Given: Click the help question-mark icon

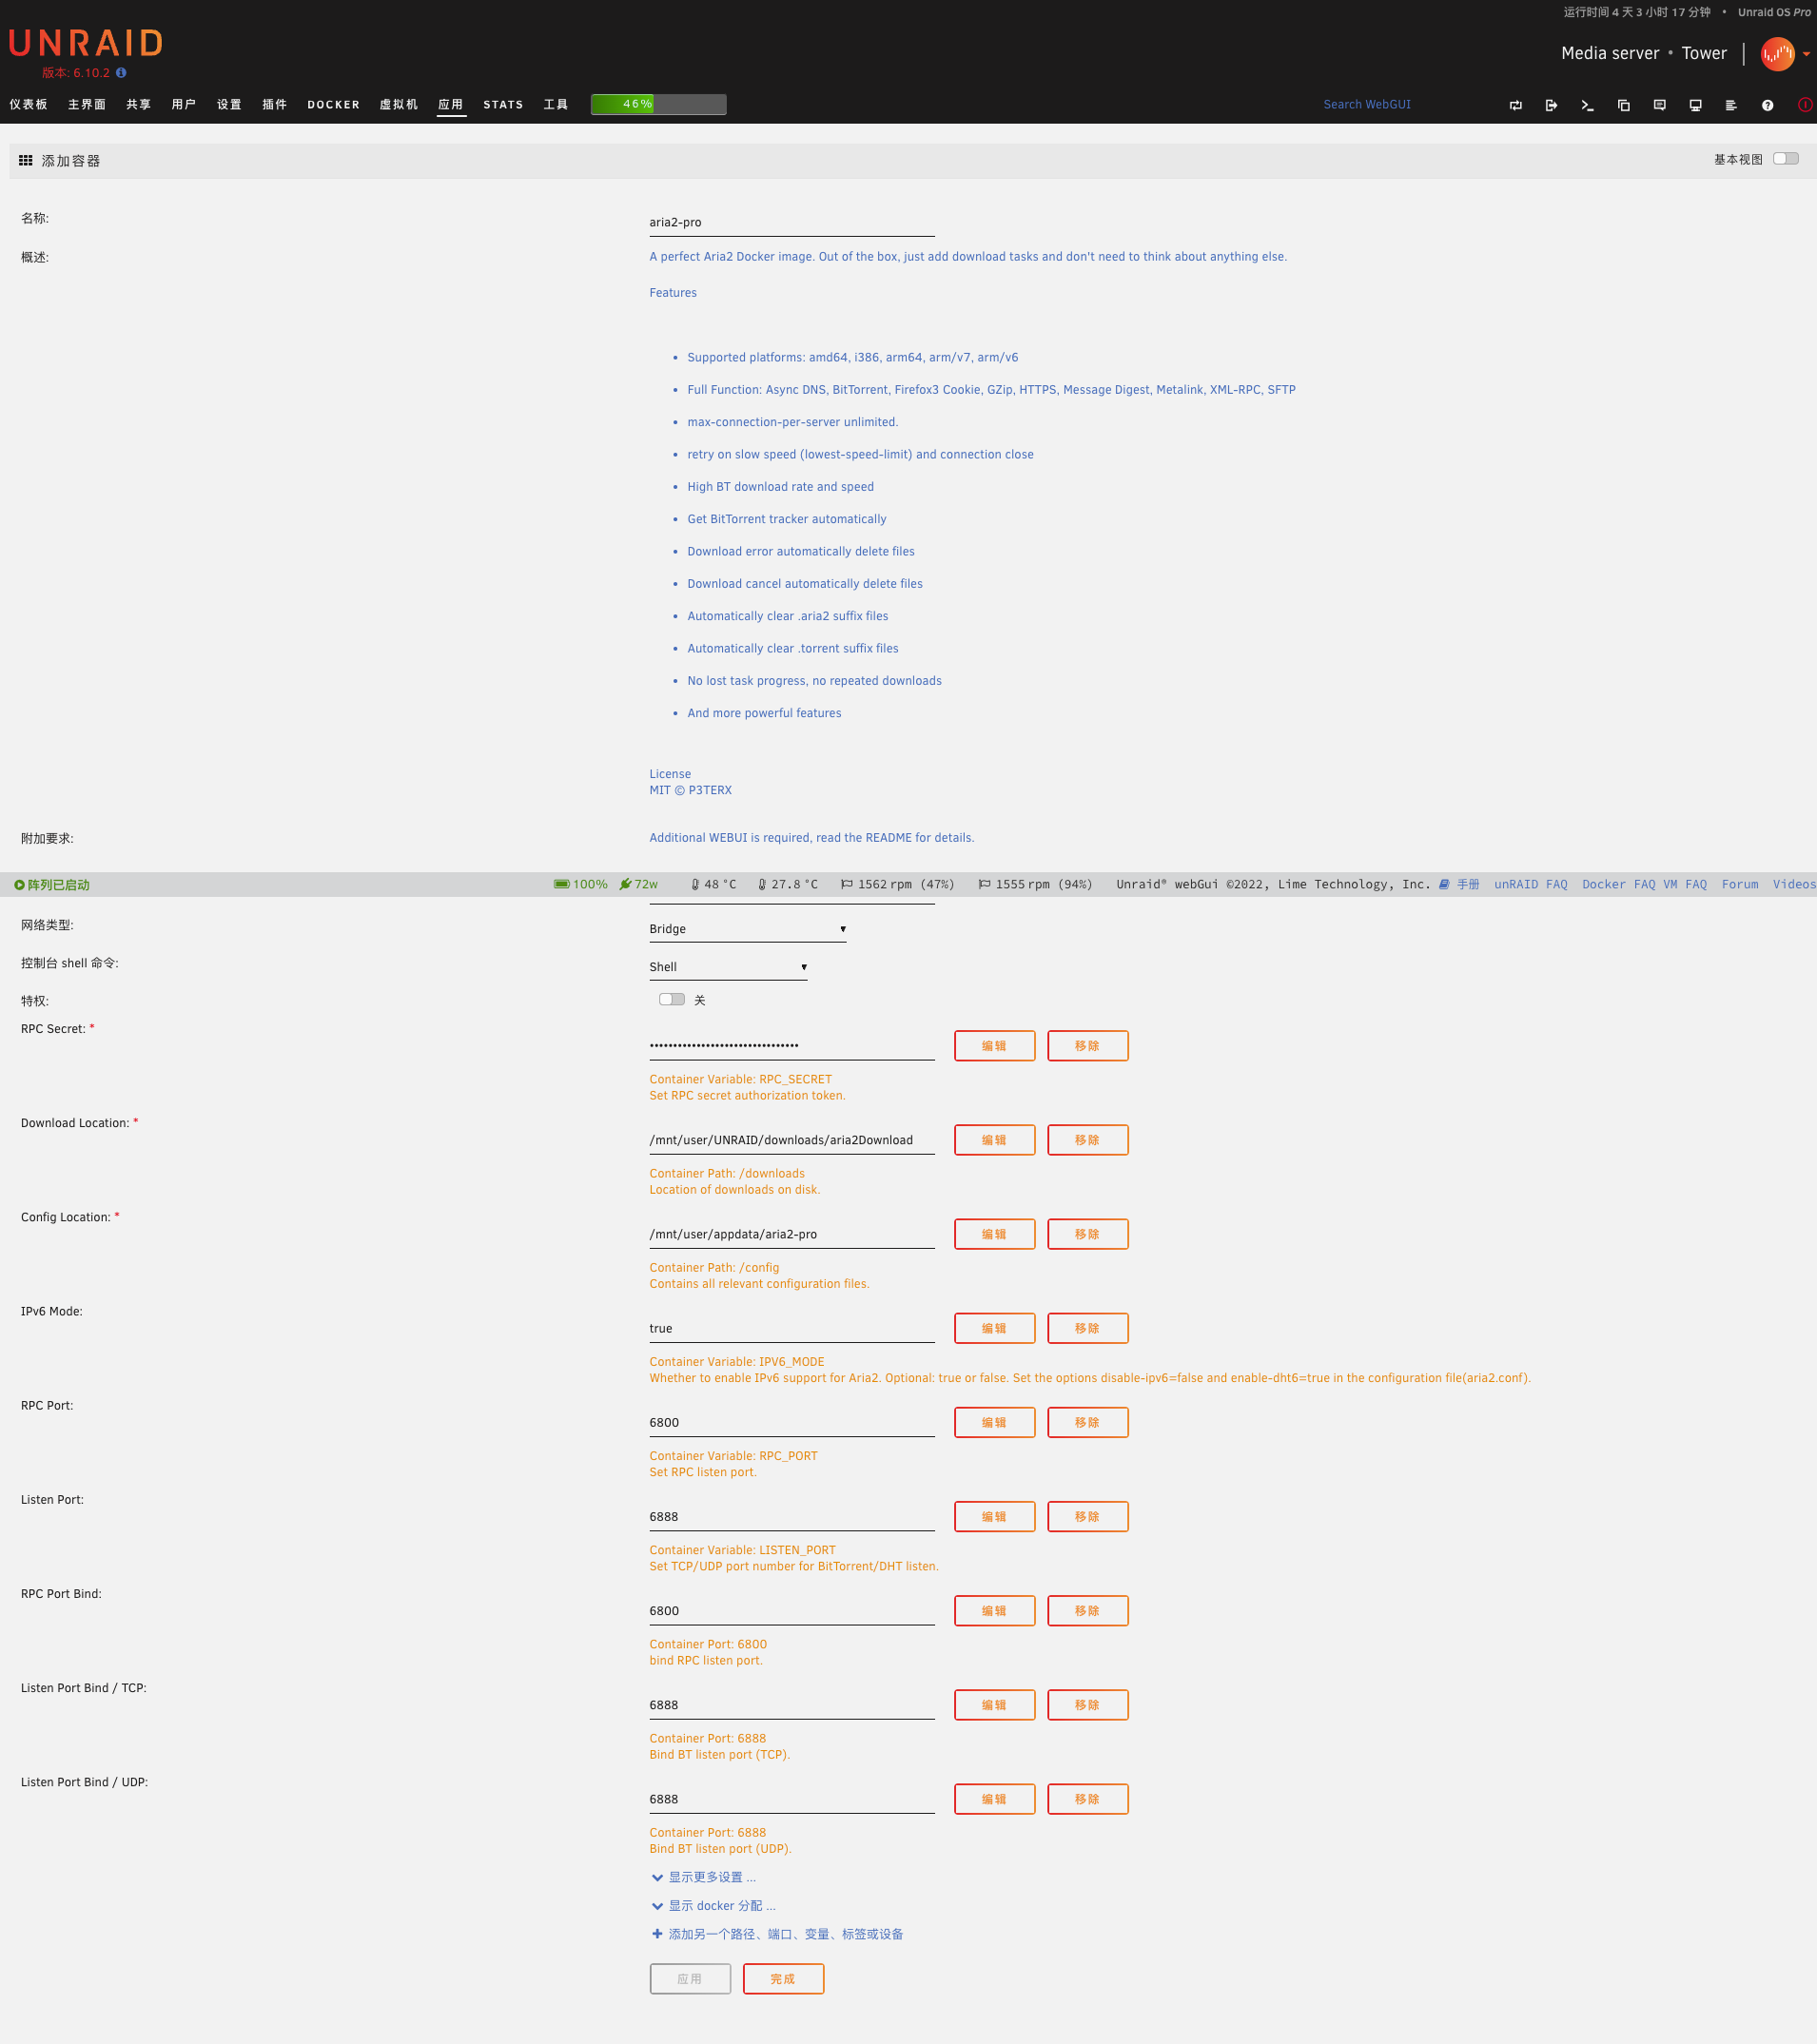Looking at the screenshot, I should (1767, 104).
